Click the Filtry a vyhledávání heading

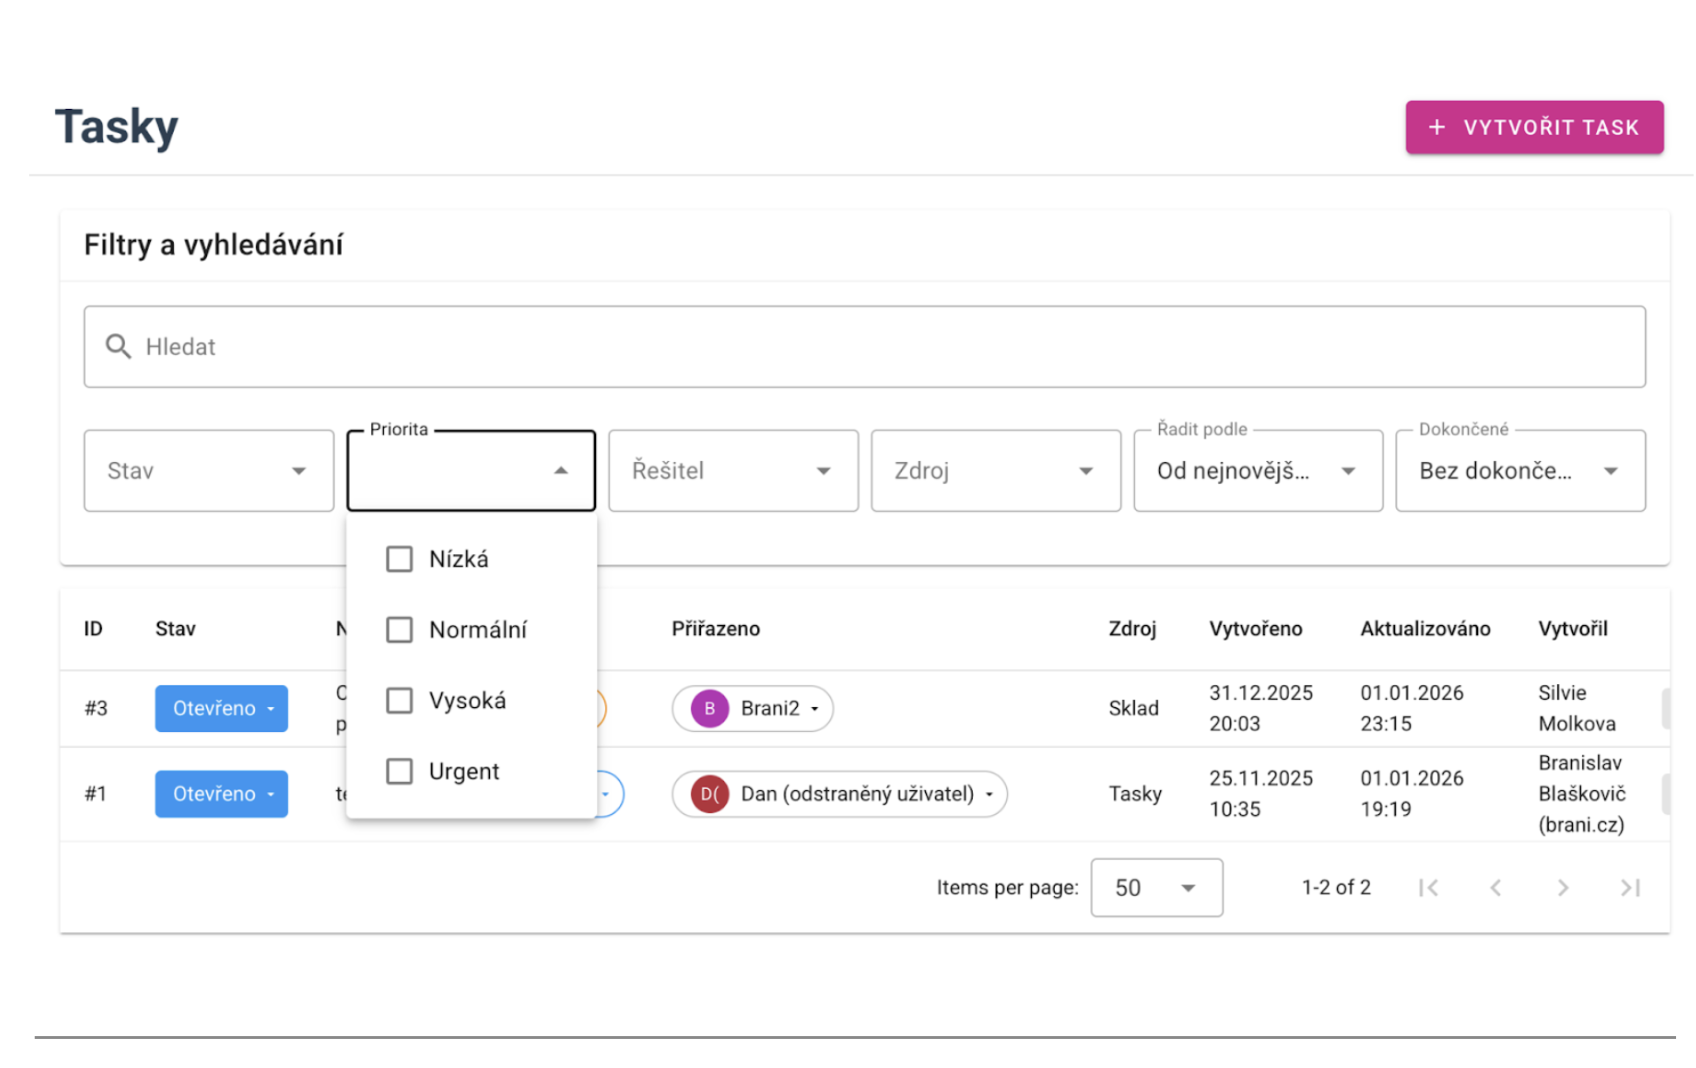[213, 245]
